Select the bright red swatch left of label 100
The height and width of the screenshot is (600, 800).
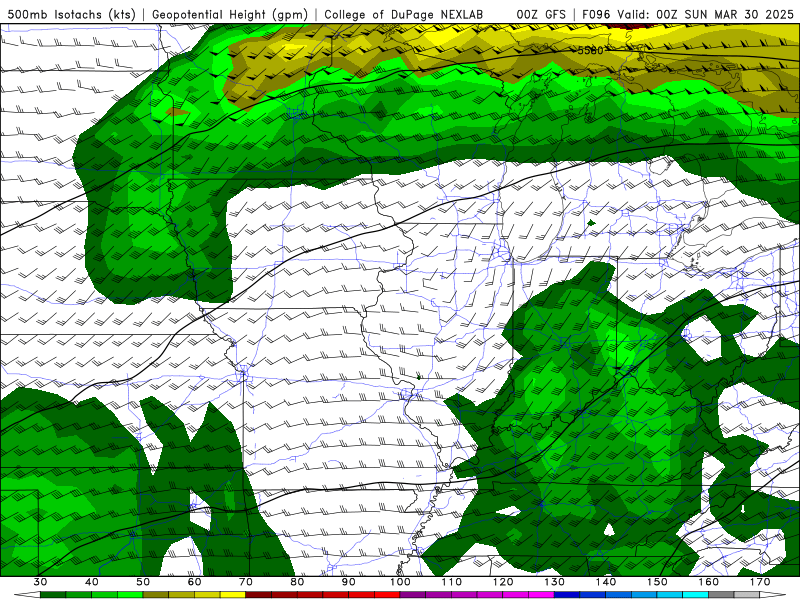point(387,595)
